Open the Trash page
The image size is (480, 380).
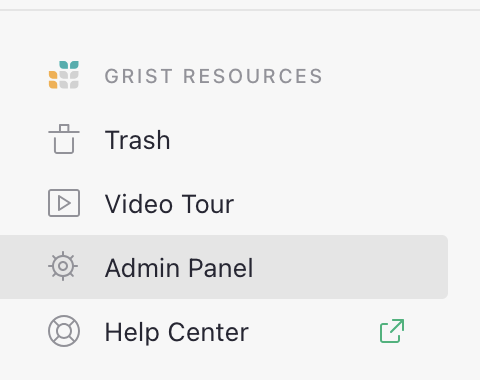[137, 140]
